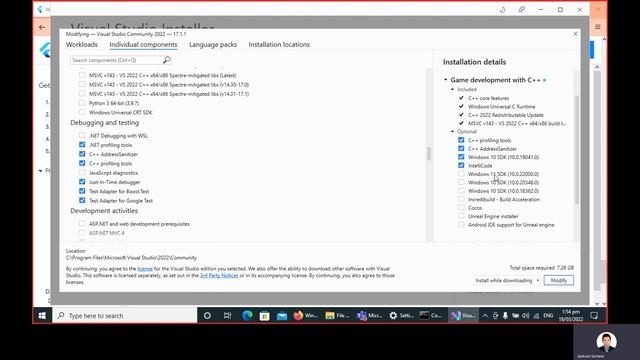Screen dimensions: 640x360
Task: Click the Modify button
Action: pyautogui.click(x=558, y=280)
